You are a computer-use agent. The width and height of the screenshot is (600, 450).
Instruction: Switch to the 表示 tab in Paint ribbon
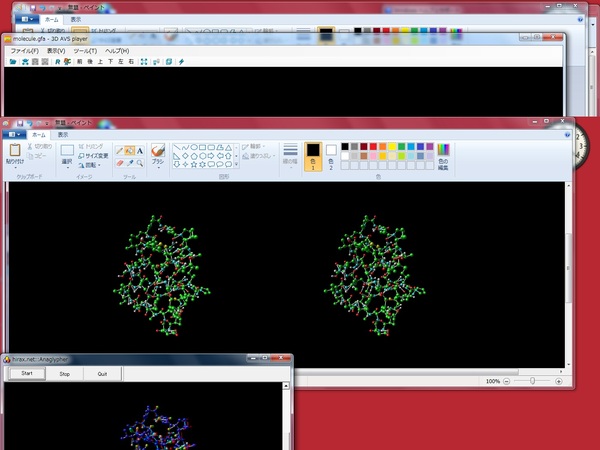click(63, 134)
